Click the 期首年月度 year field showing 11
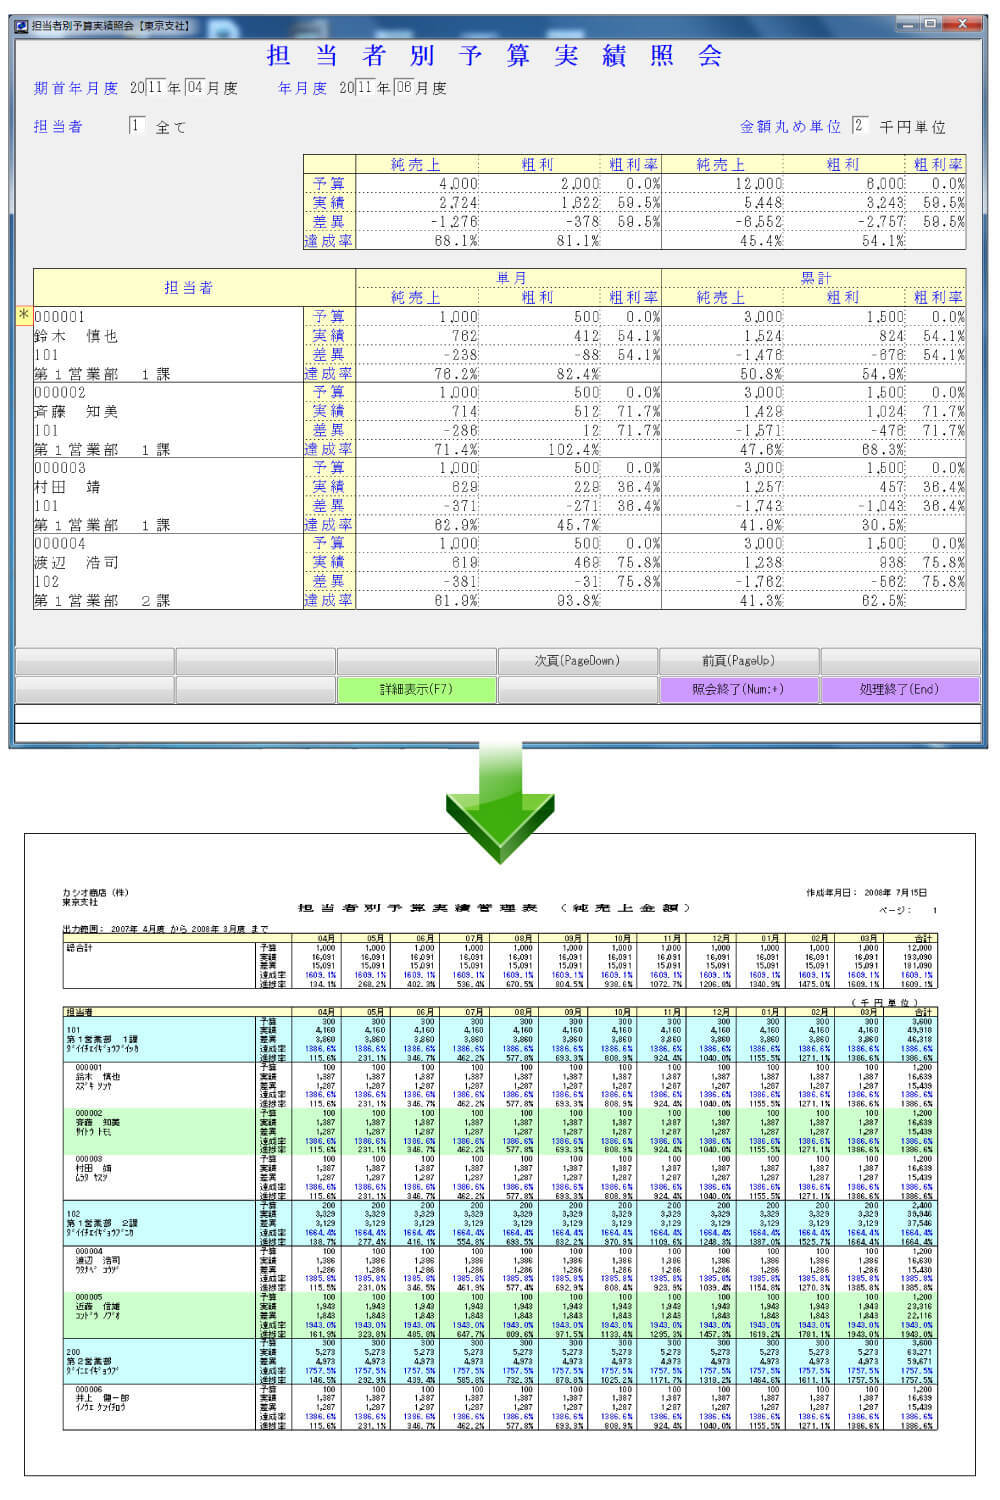The width and height of the screenshot is (1000, 1500). tap(155, 87)
